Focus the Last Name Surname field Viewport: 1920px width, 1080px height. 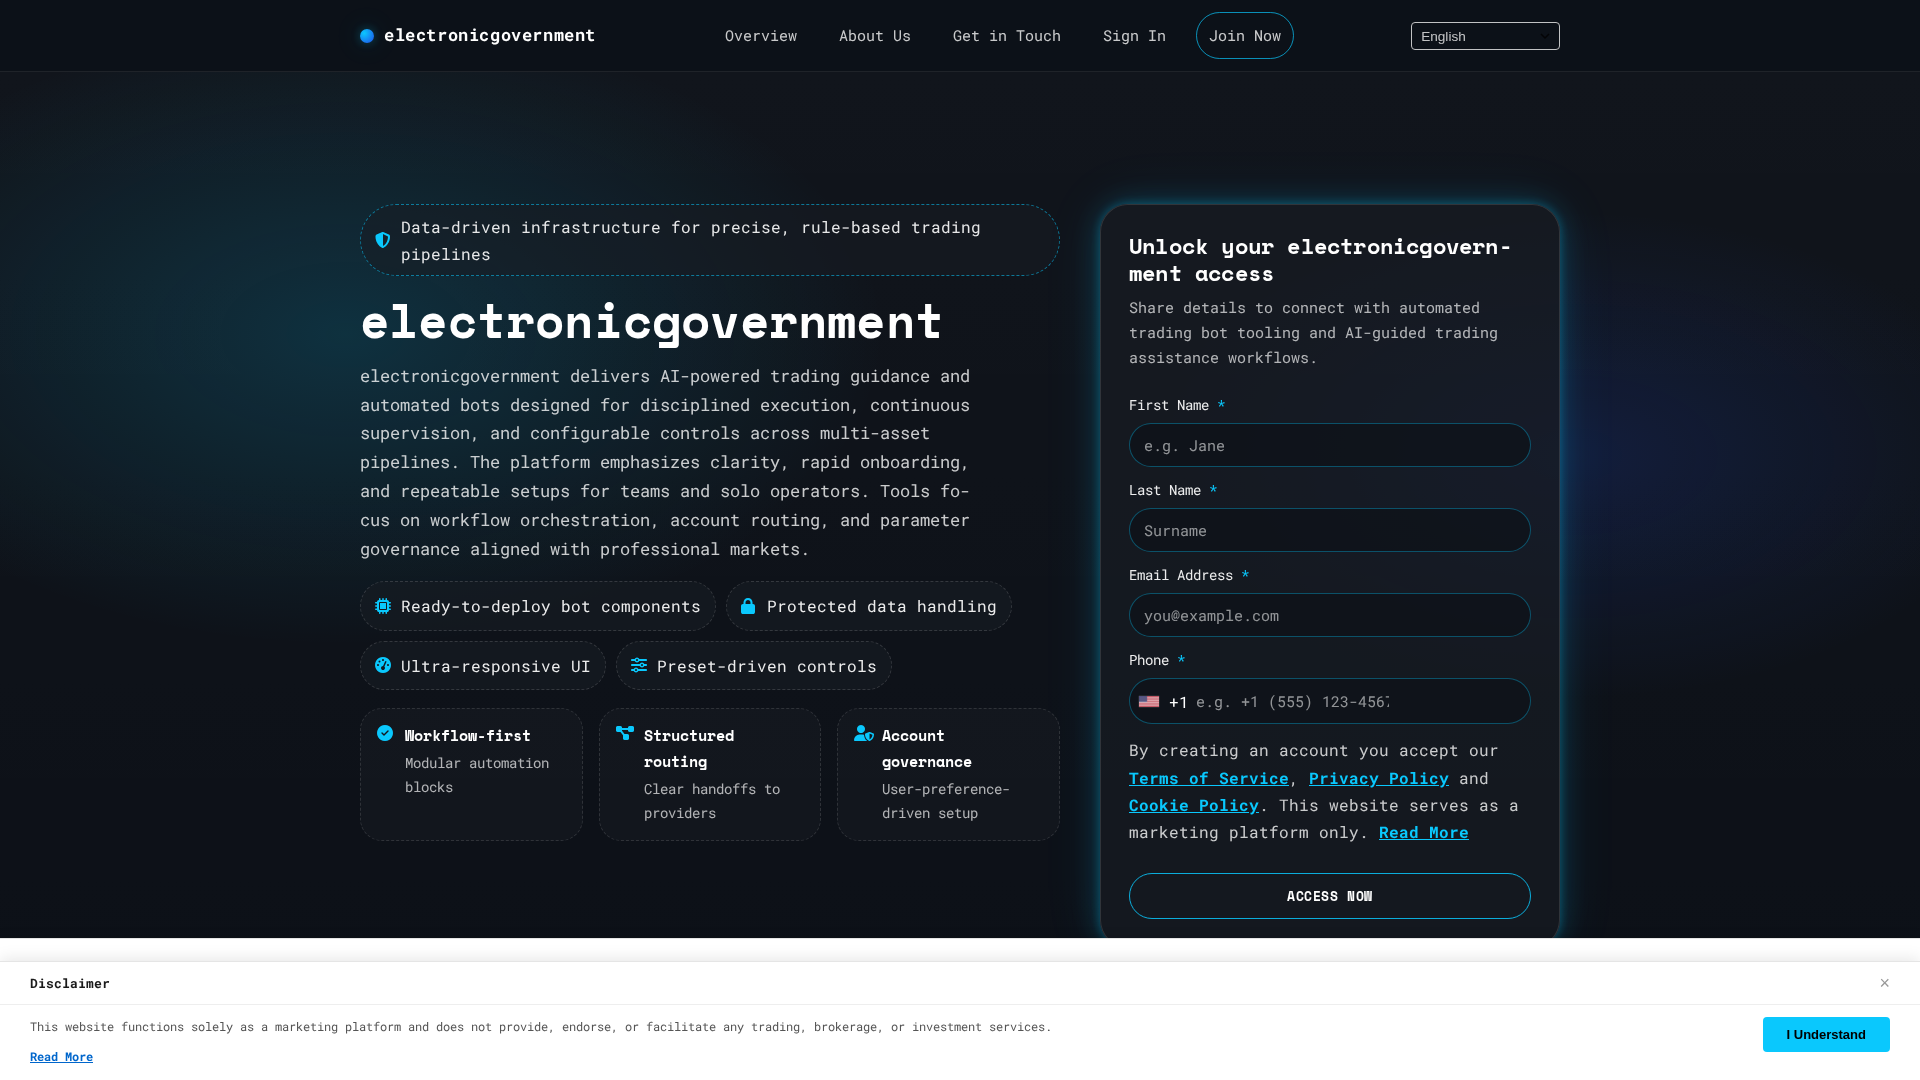[1330, 530]
